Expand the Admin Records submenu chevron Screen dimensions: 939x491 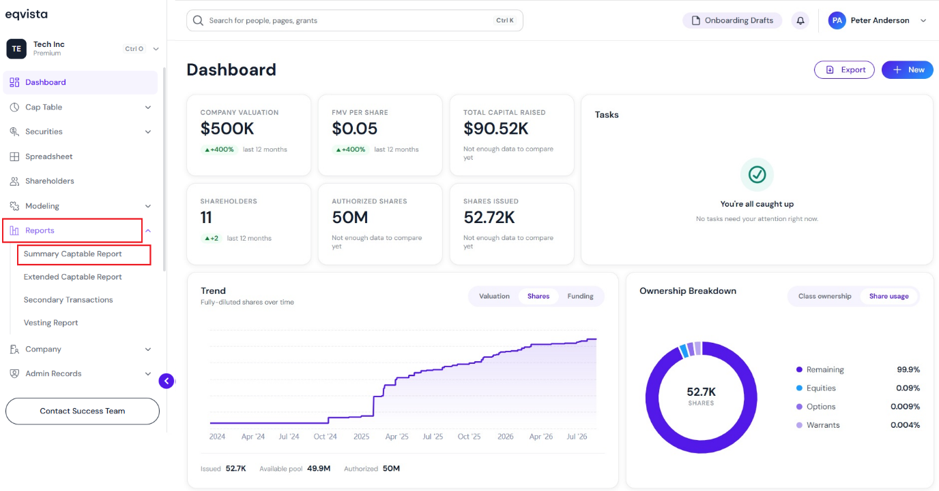(148, 374)
